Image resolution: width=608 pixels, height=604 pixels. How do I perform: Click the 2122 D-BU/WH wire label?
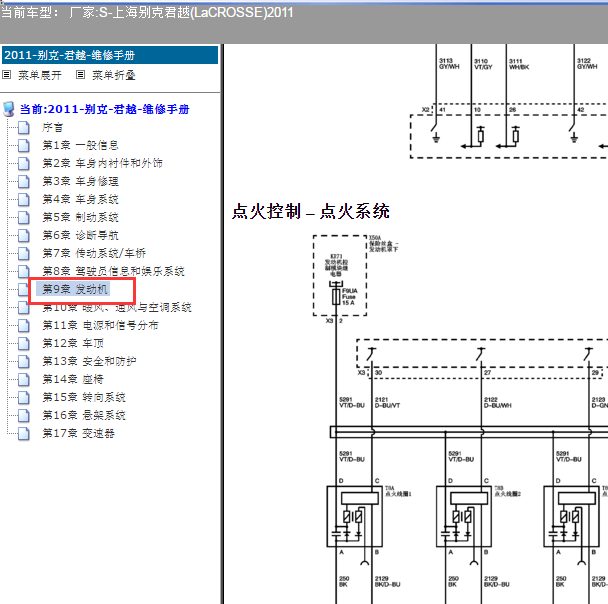tap(497, 402)
